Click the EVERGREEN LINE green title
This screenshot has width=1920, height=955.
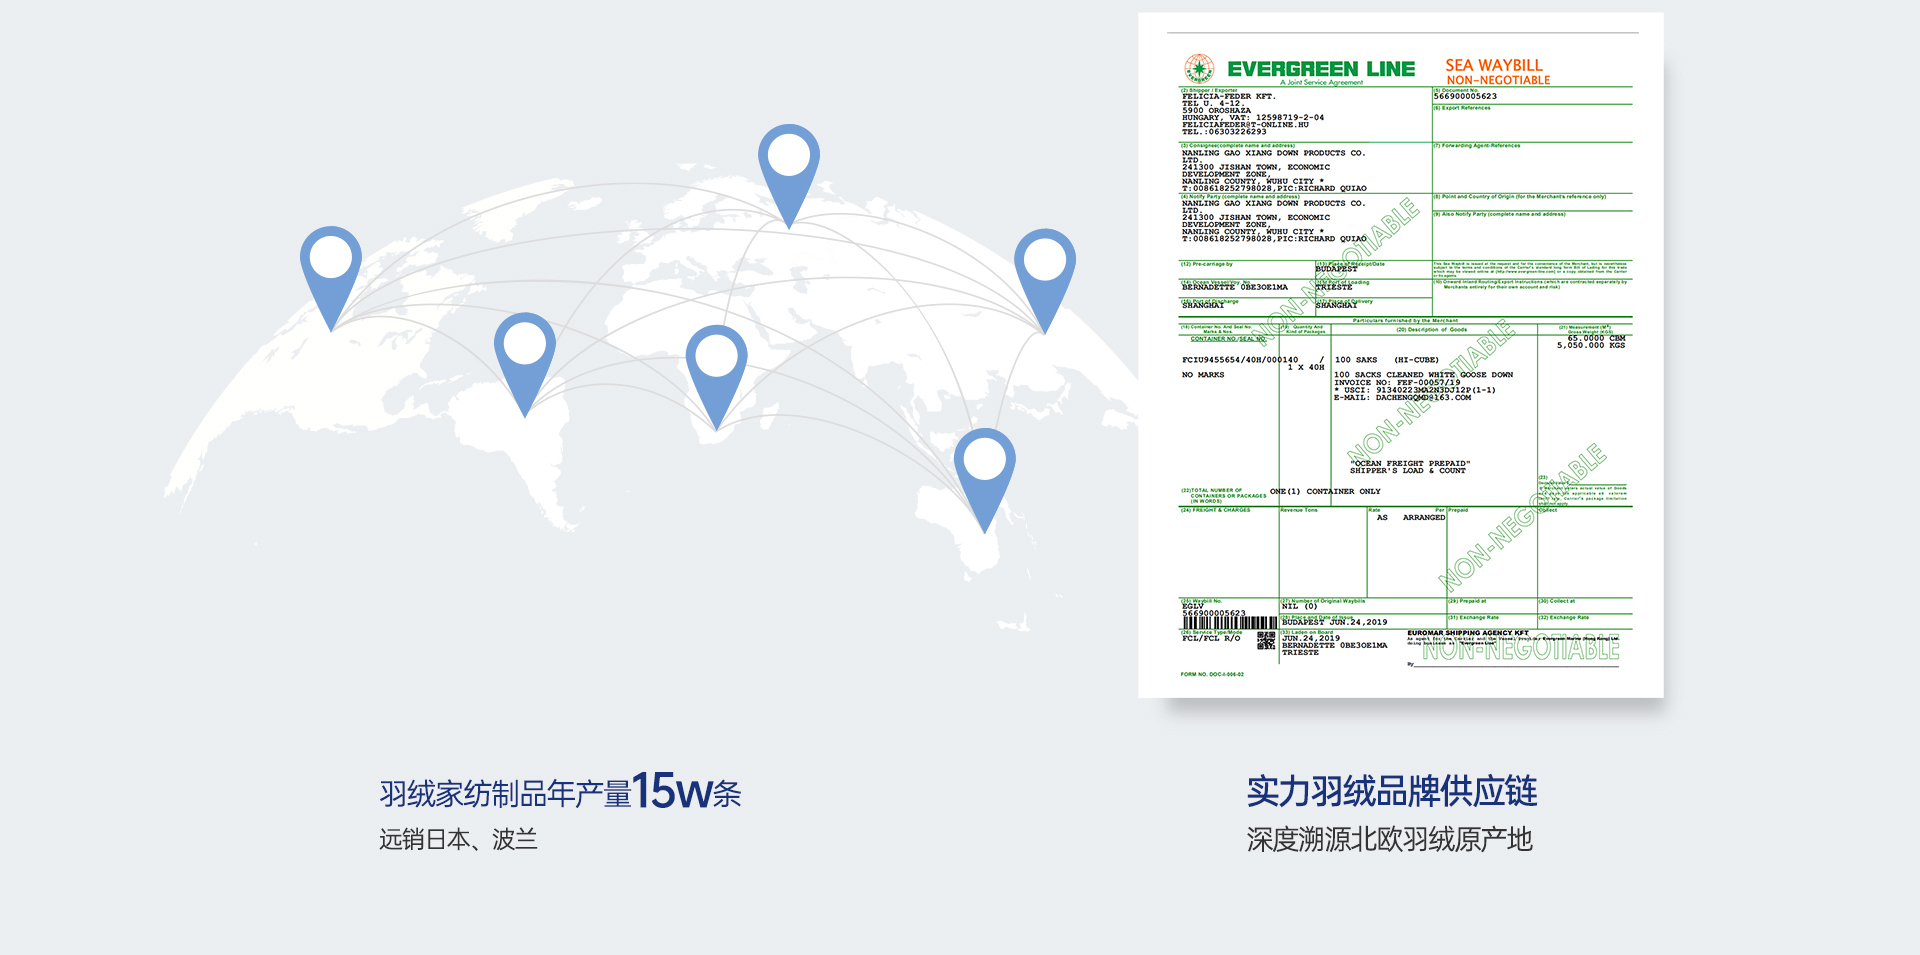click(1321, 69)
